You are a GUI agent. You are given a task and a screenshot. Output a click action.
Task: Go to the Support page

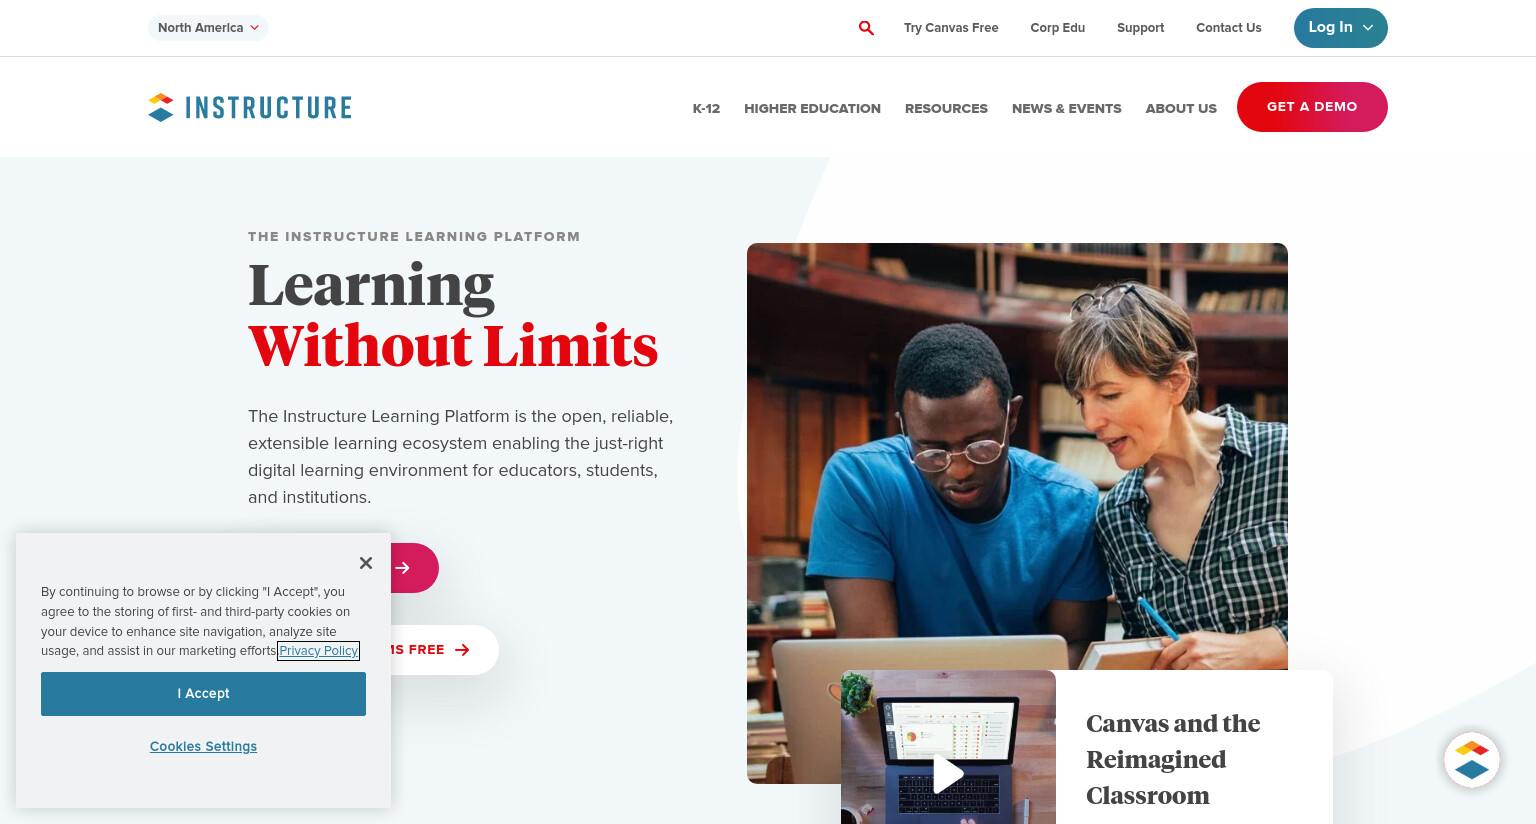[x=1140, y=28]
